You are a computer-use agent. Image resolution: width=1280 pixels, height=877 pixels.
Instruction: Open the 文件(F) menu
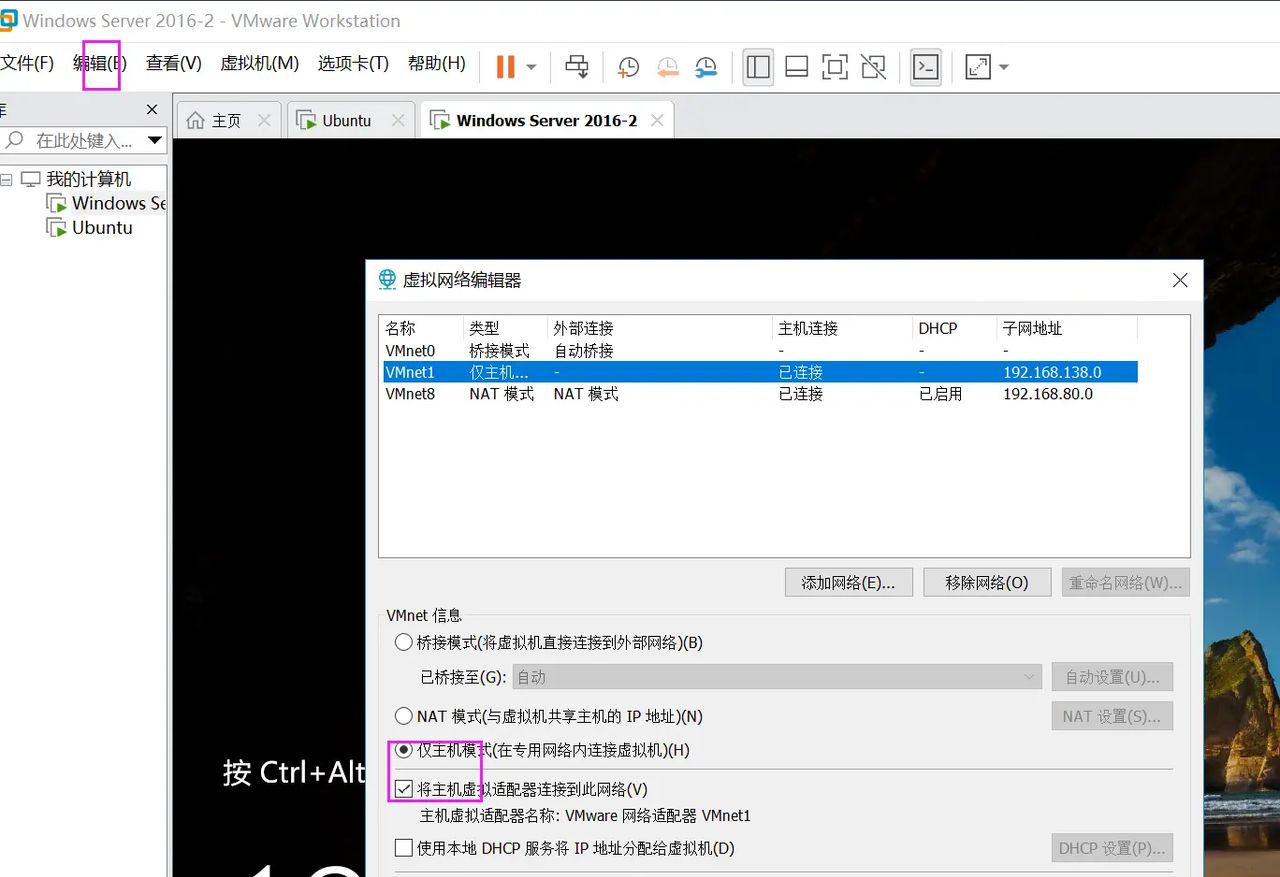27,64
